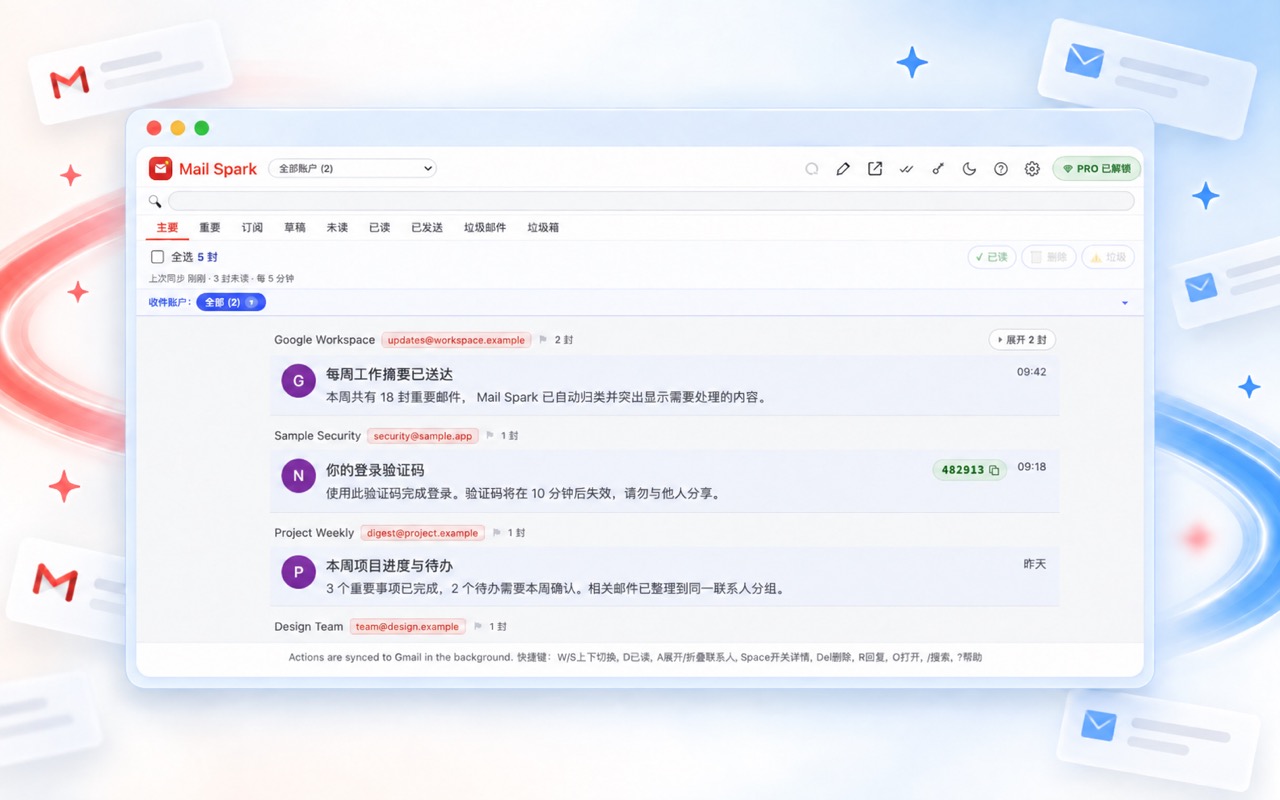Click the purple N avatar

click(x=298, y=477)
